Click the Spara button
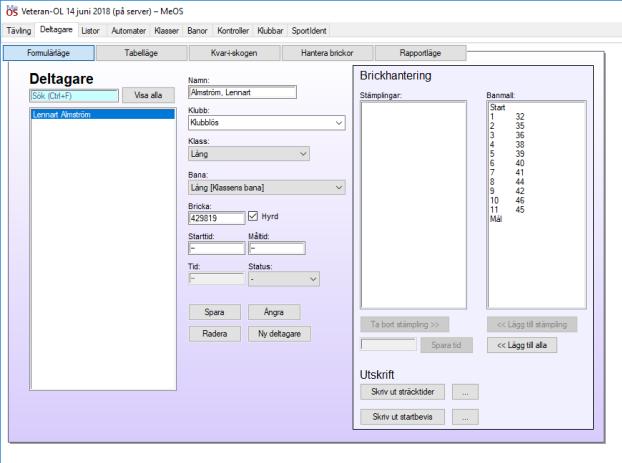This screenshot has height=463, width=622. point(215,312)
